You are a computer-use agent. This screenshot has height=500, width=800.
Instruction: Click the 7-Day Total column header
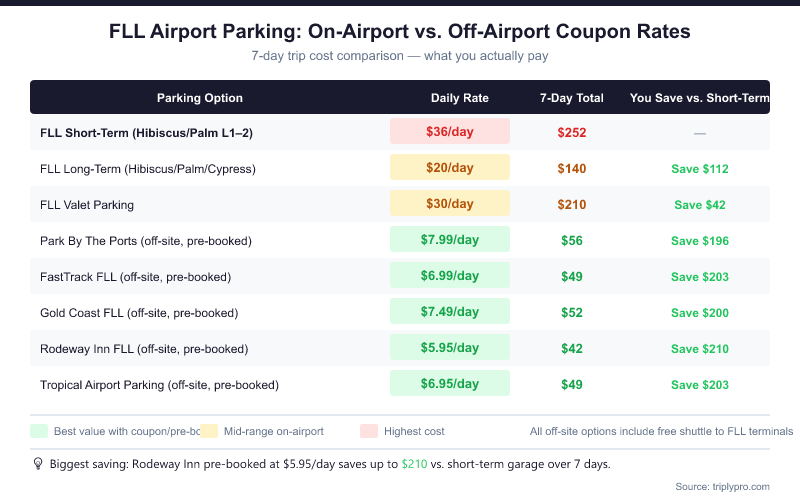click(x=571, y=98)
